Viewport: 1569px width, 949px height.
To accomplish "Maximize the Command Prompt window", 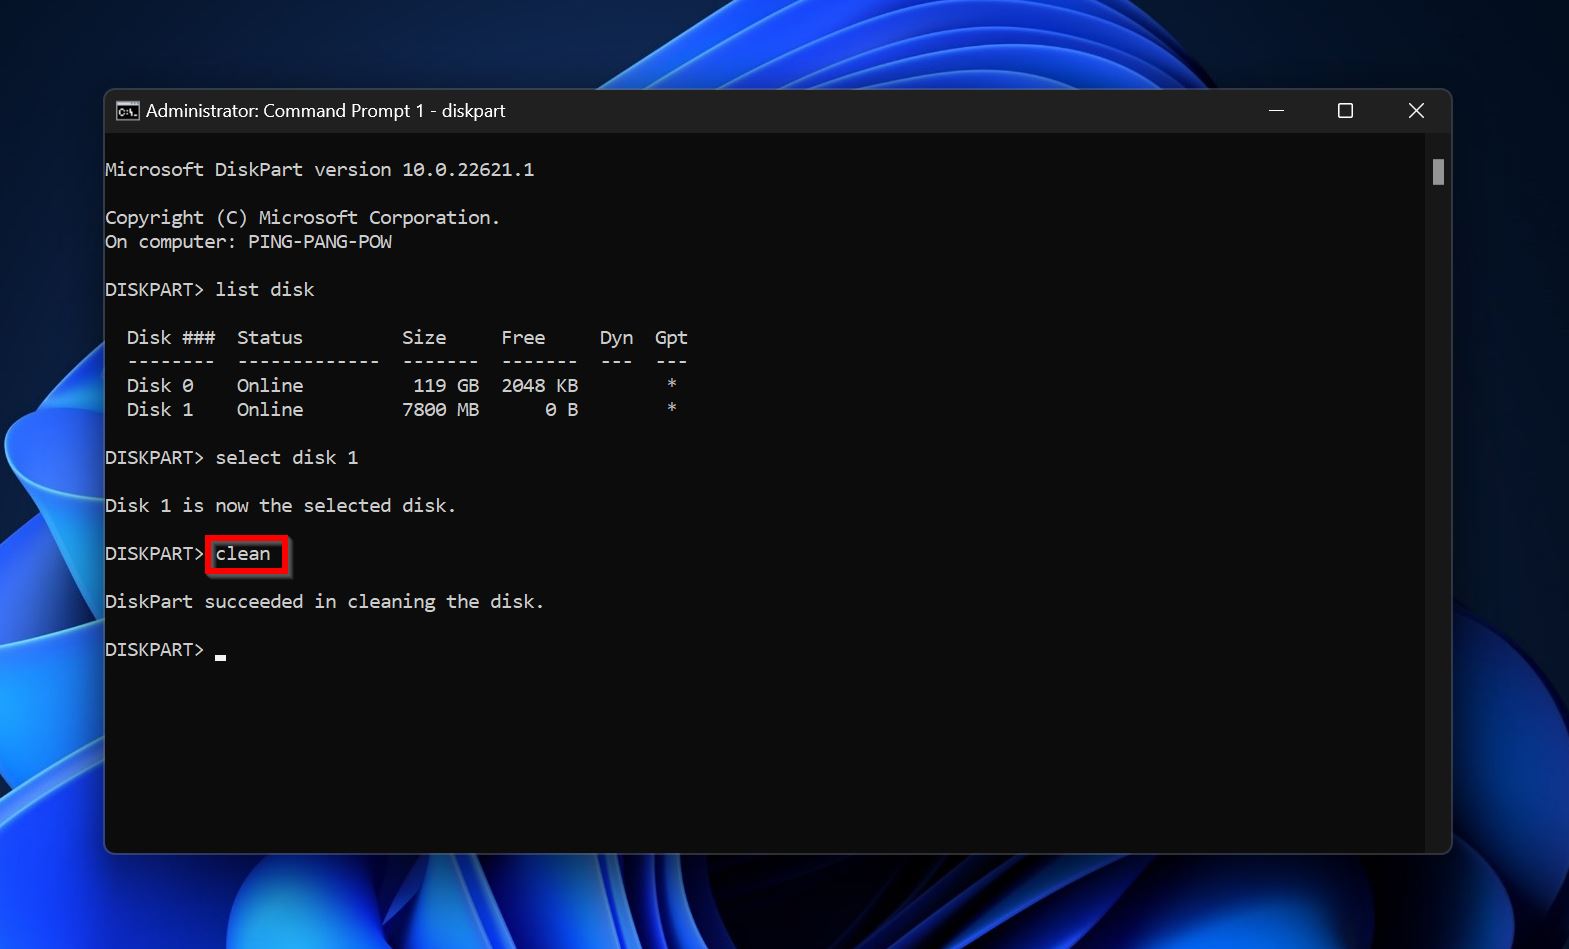I will point(1345,111).
